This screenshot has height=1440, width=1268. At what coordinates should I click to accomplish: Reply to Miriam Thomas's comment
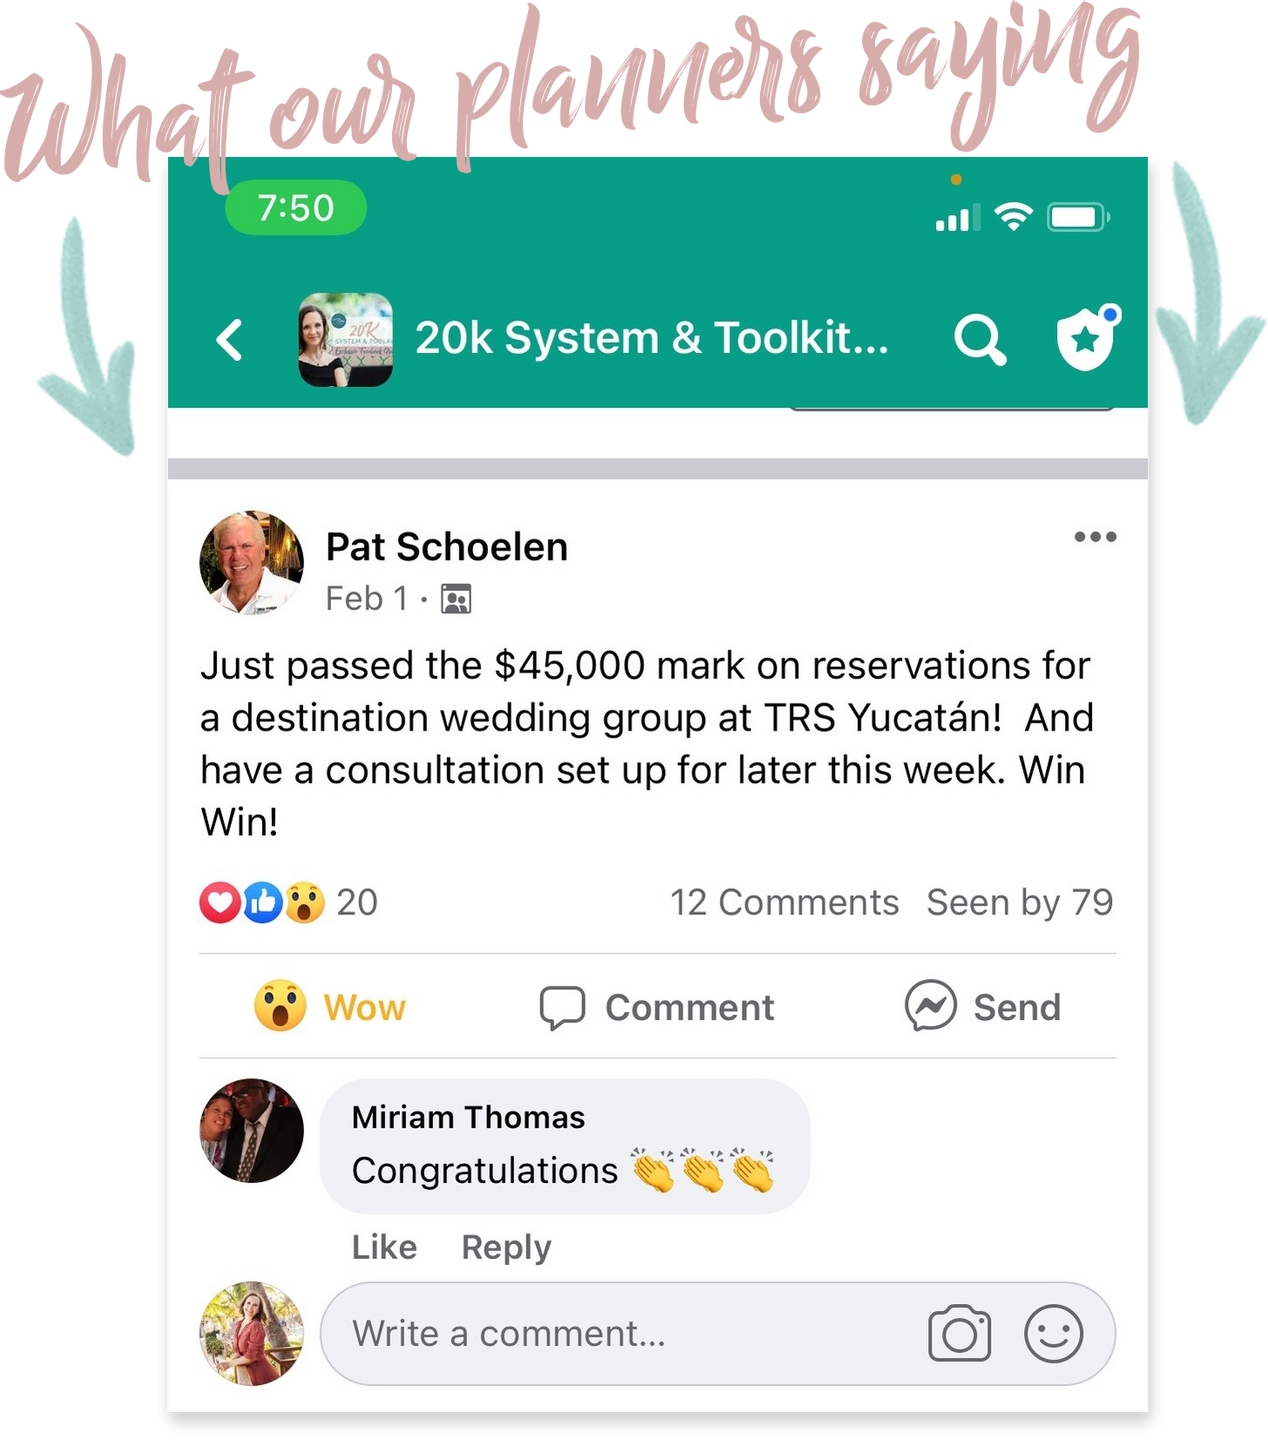coord(506,1247)
